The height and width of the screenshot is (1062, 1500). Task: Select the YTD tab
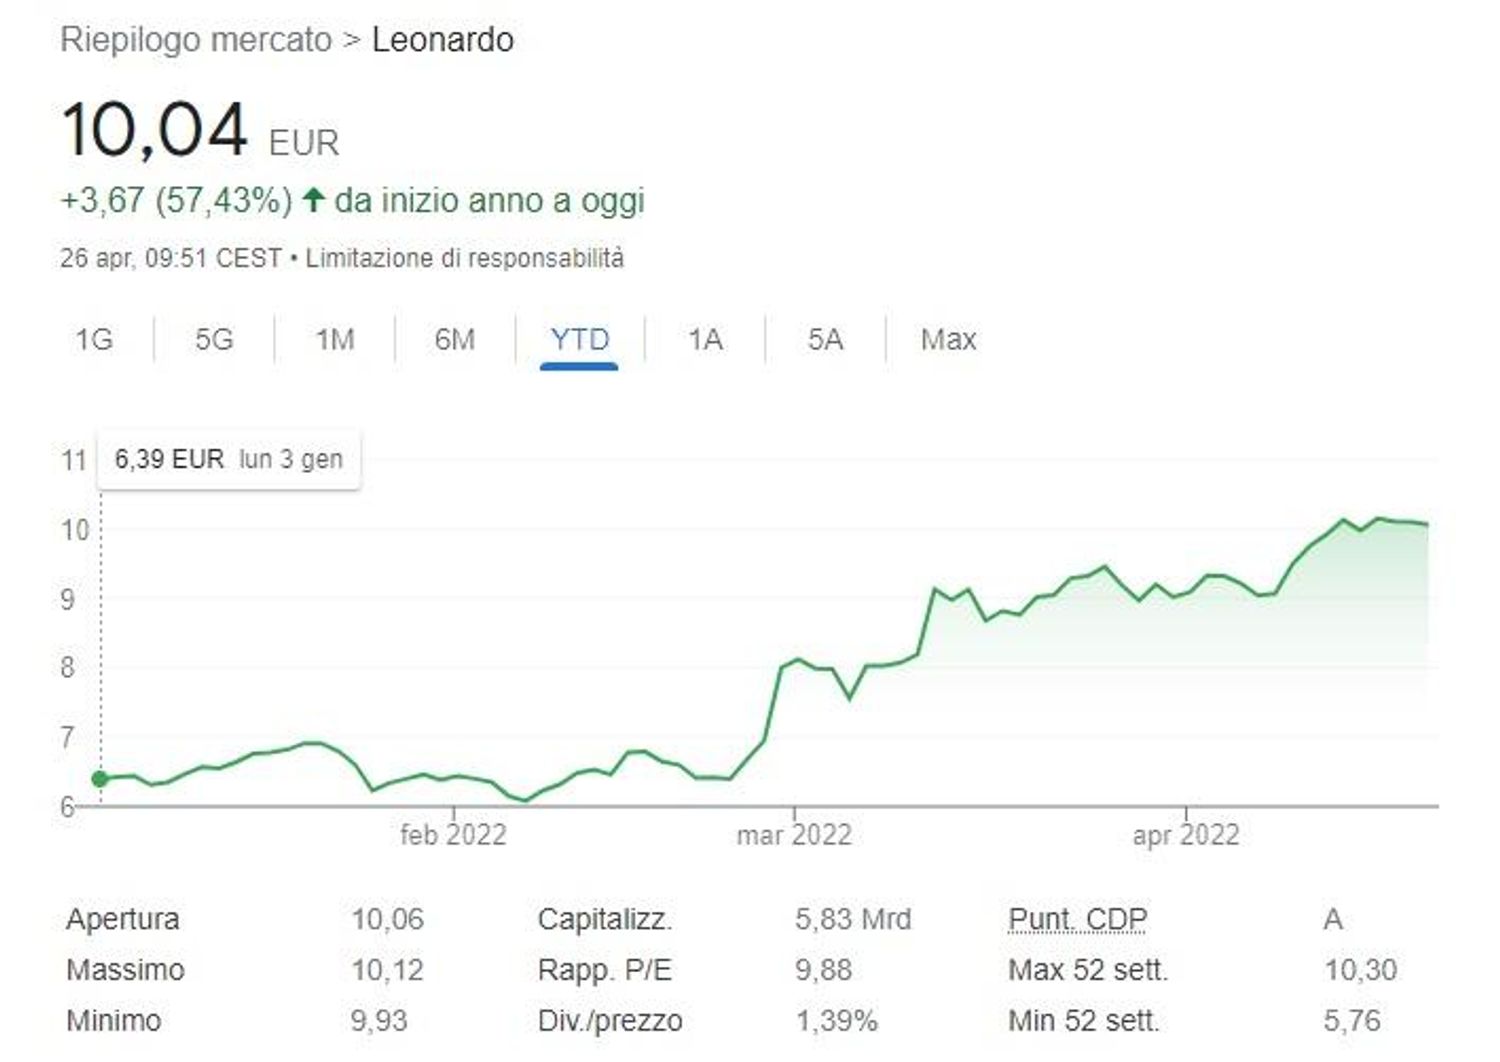point(579,340)
